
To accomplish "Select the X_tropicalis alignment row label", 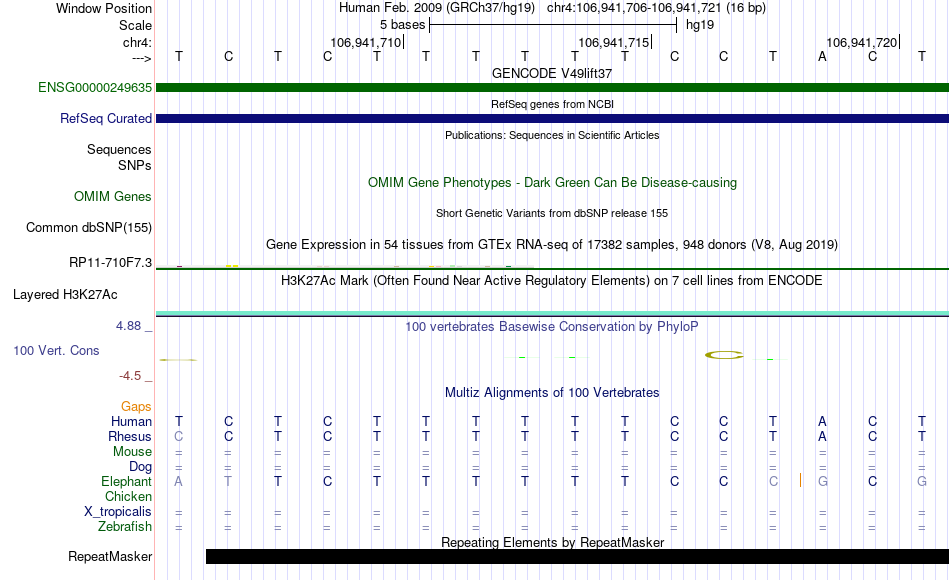I will point(118,512).
